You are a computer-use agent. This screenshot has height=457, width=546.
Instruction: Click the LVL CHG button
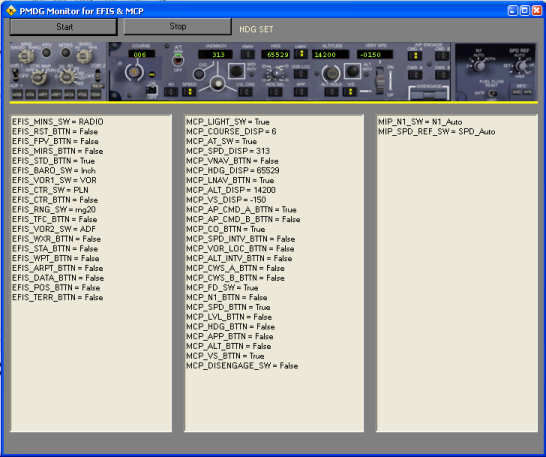pos(245,92)
